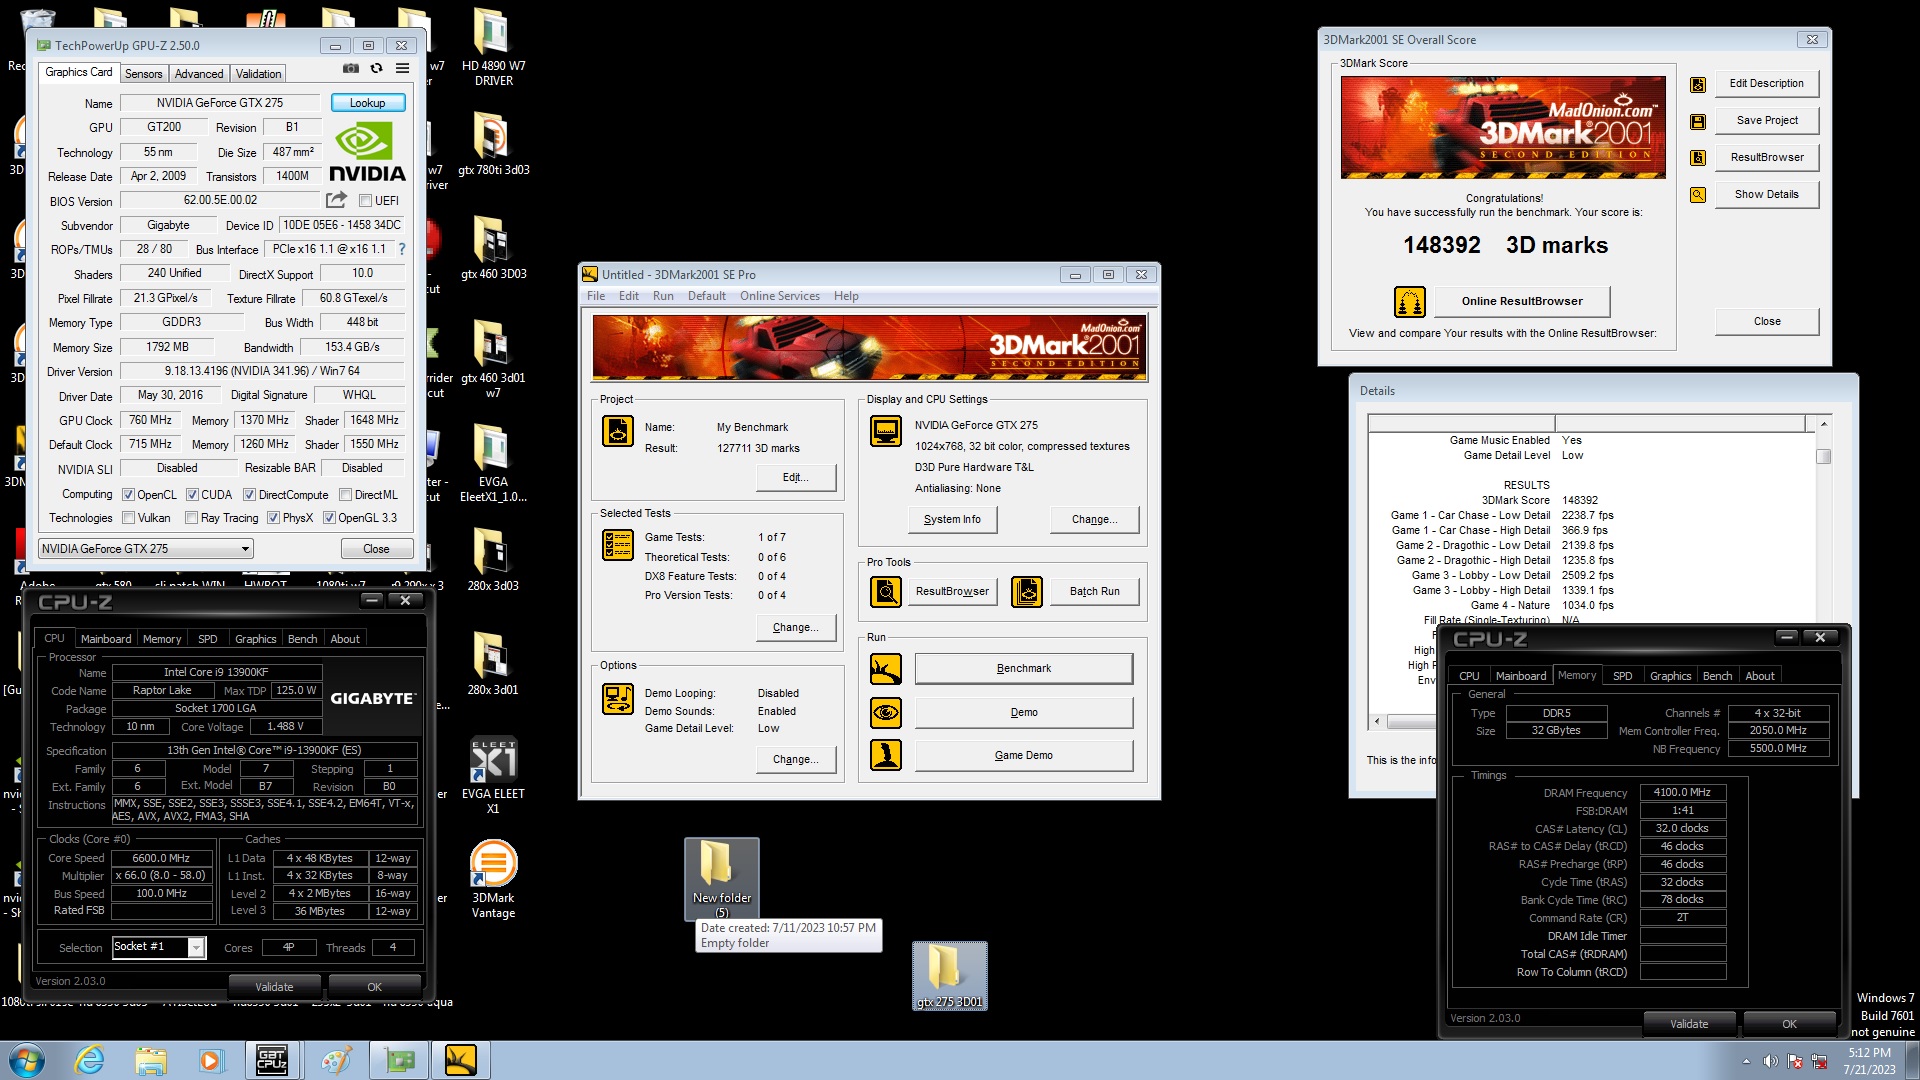Toggle OpenGL 3.3 checkbox
Screen dimensions: 1920x1080
click(x=329, y=518)
